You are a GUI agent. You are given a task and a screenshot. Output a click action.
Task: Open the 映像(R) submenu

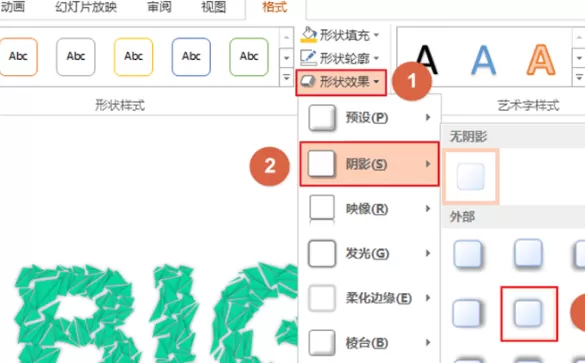point(369,209)
